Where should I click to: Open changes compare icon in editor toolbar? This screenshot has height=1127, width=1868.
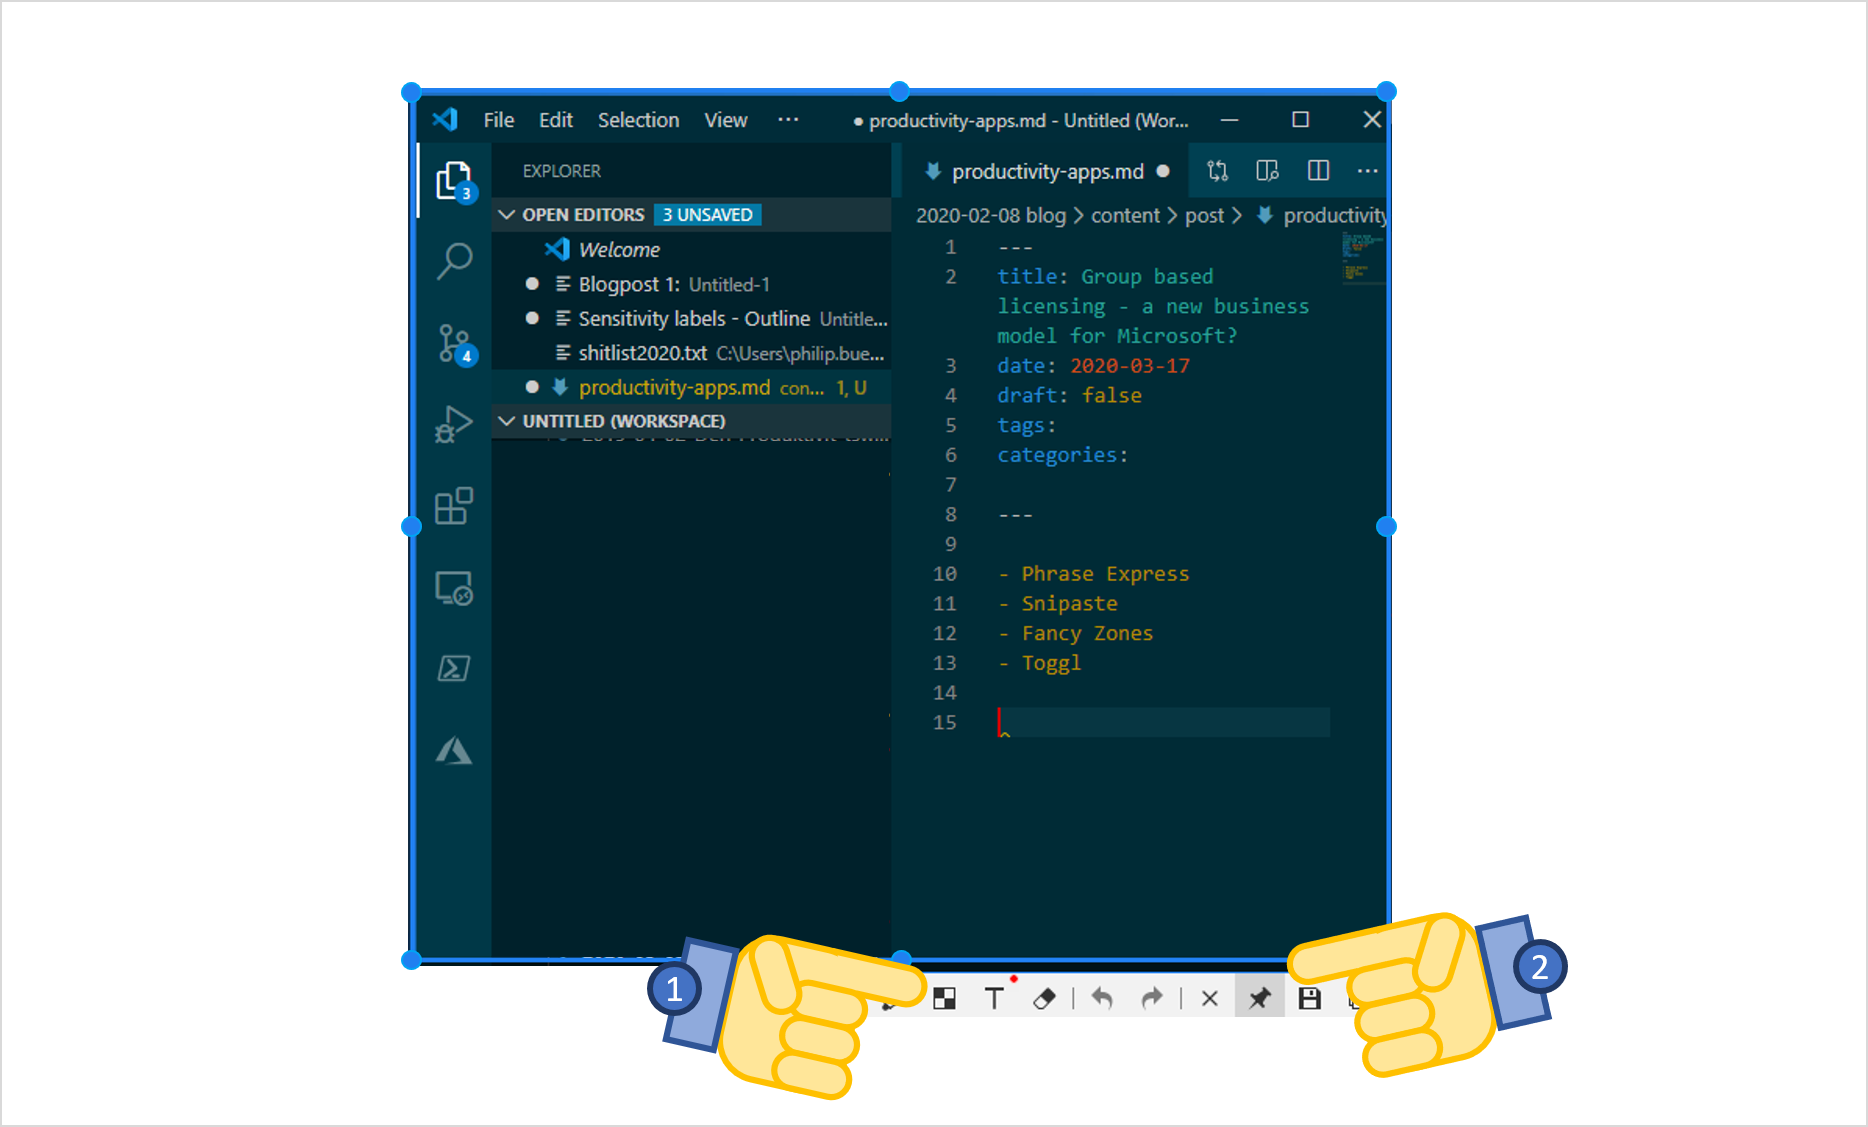click(1217, 171)
